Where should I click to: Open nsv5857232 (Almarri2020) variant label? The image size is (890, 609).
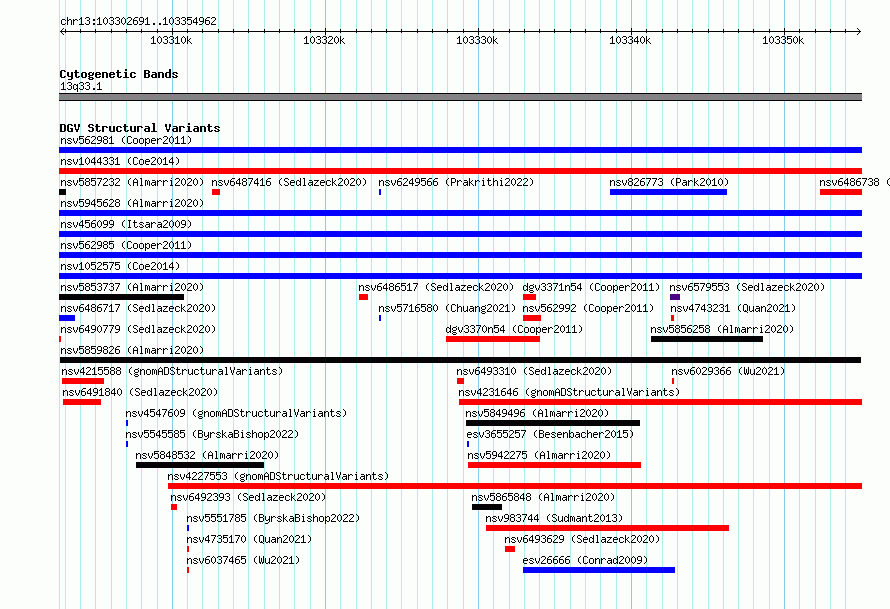point(132,182)
